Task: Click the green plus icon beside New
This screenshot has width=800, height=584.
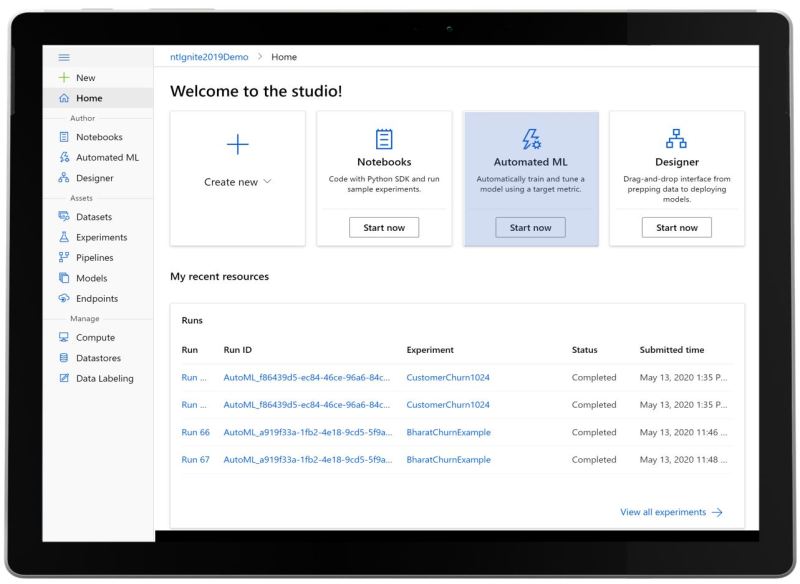Action: click(x=64, y=78)
